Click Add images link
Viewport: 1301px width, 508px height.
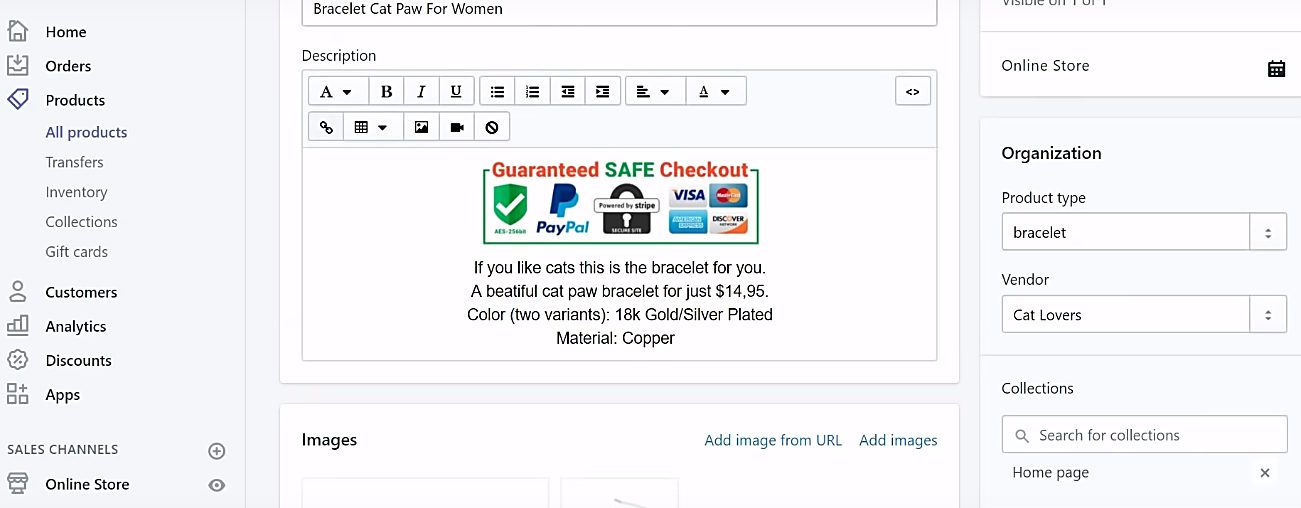click(898, 440)
